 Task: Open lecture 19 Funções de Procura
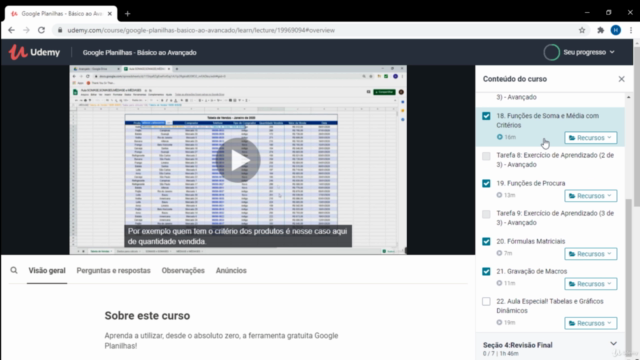point(531,183)
